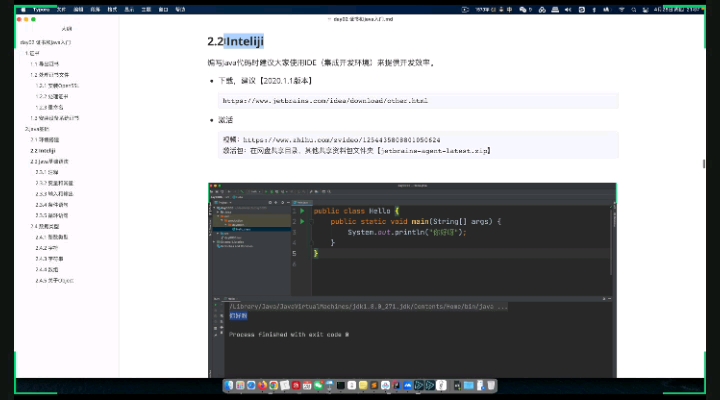
Task: Open the blue folder in the Dock
Action: pyautogui.click(x=468, y=385)
